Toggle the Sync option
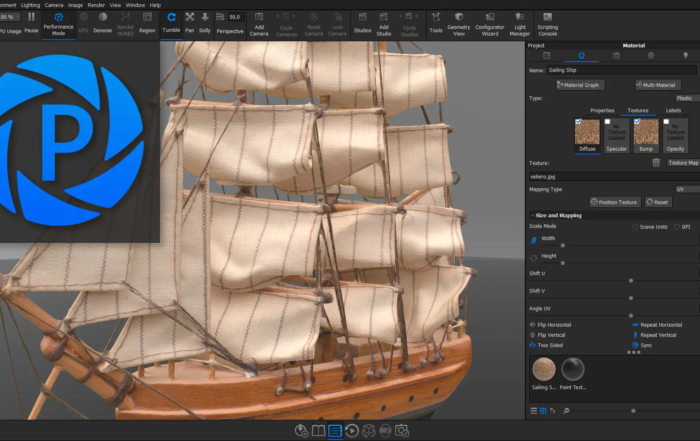The height and width of the screenshot is (441, 700). (x=642, y=345)
